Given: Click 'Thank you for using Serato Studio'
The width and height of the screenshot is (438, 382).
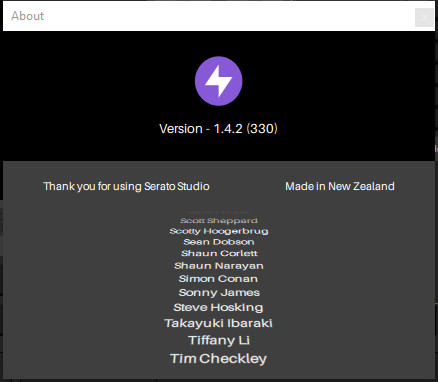Looking at the screenshot, I should pos(126,186).
